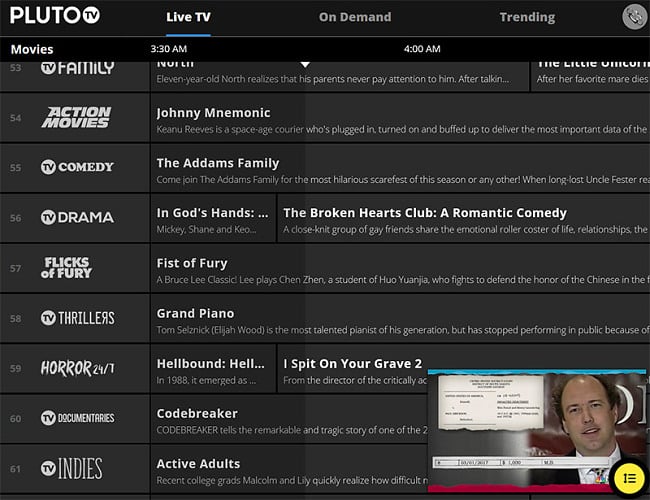
Task: Click the Keanu Reeves description text
Action: tap(401, 129)
